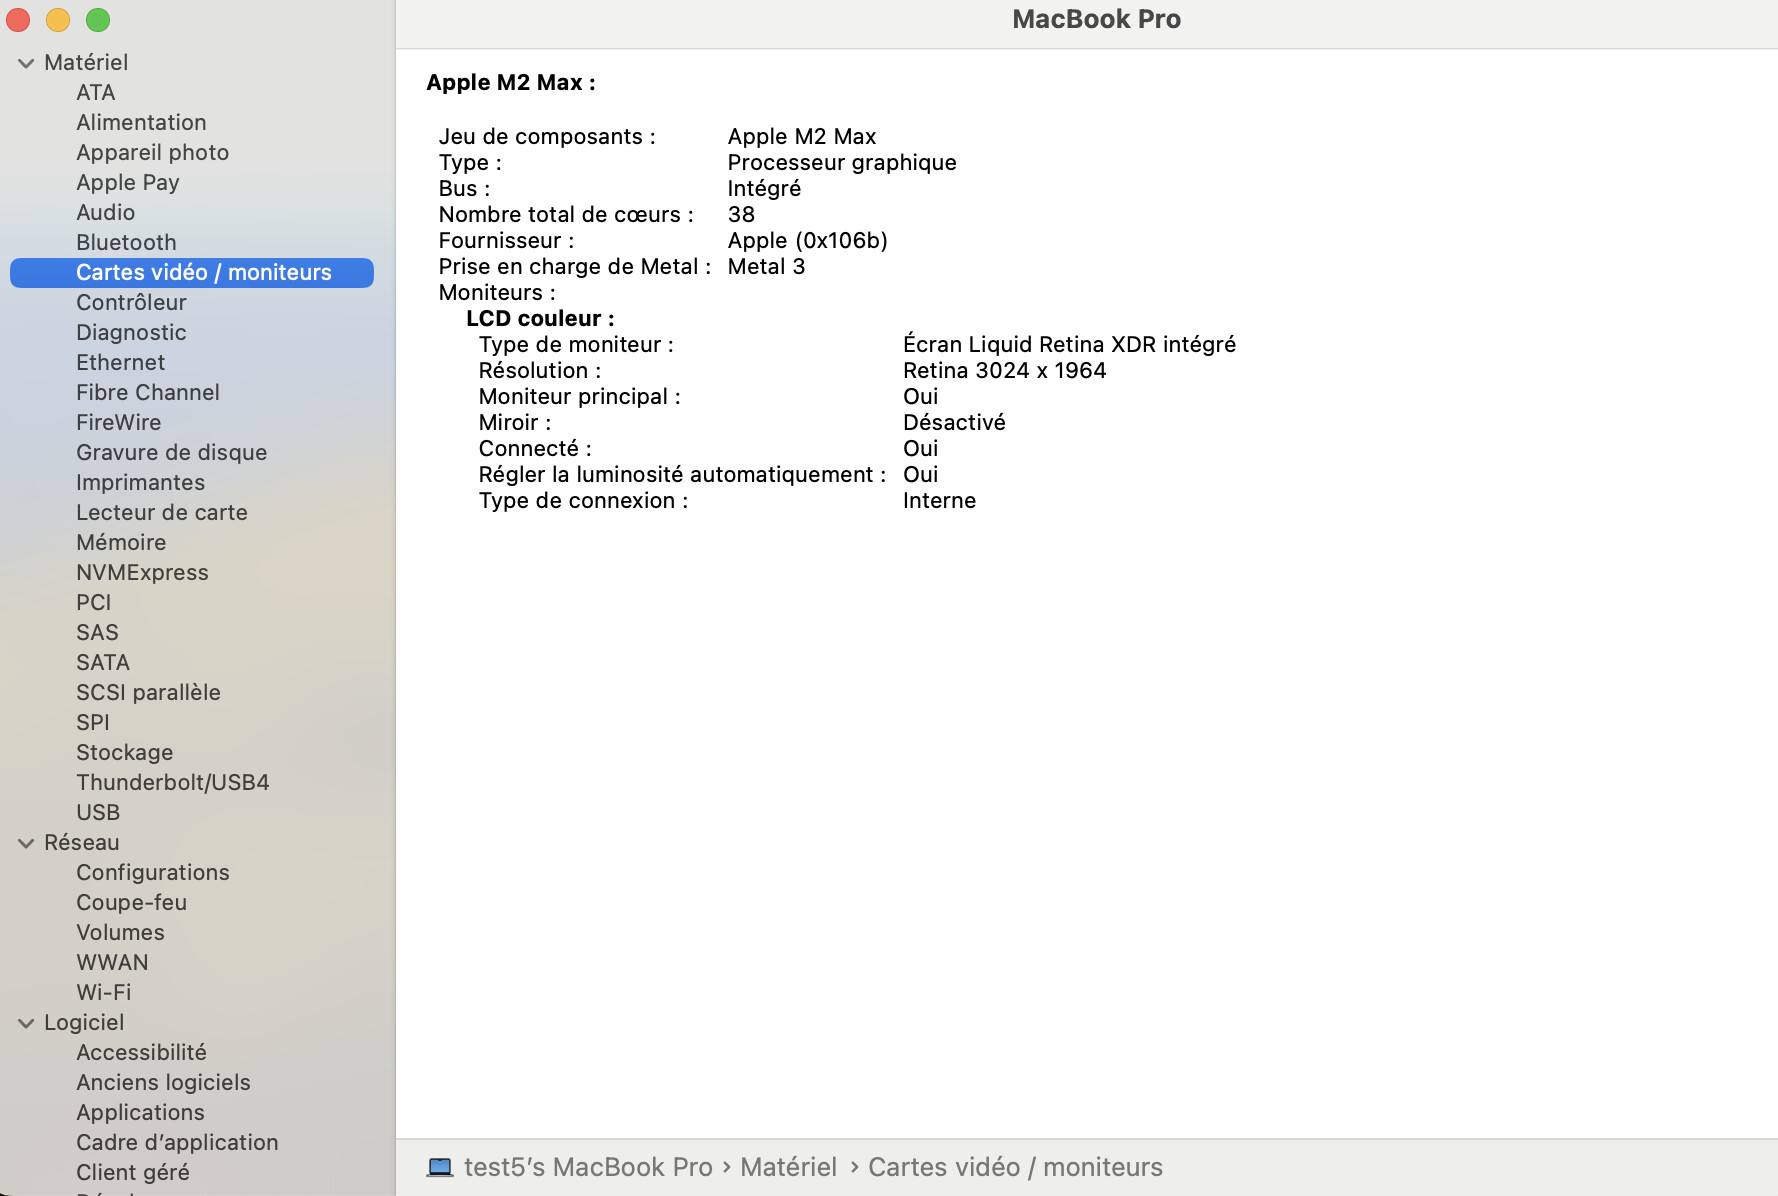Click the MacBook Pro title bar label
The image size is (1778, 1196).
click(1096, 19)
